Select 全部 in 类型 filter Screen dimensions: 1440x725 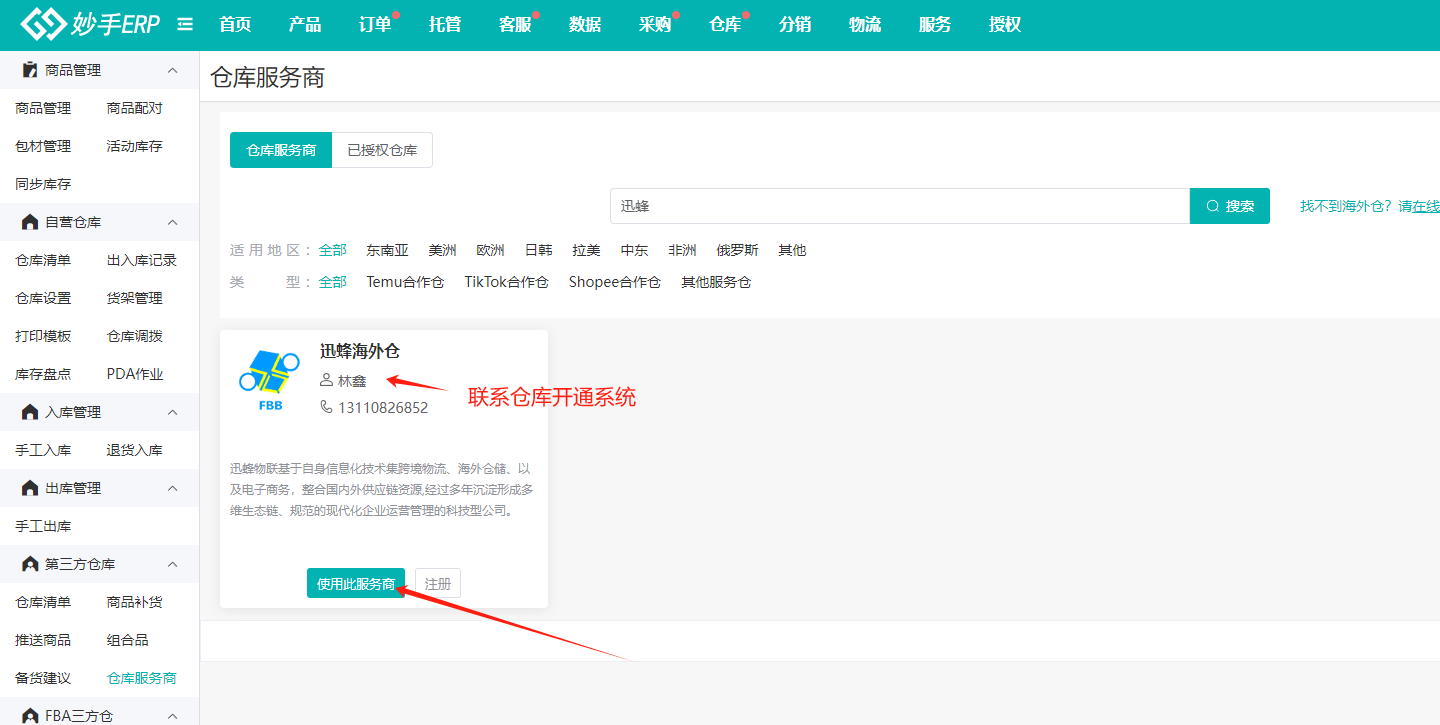tap(333, 282)
